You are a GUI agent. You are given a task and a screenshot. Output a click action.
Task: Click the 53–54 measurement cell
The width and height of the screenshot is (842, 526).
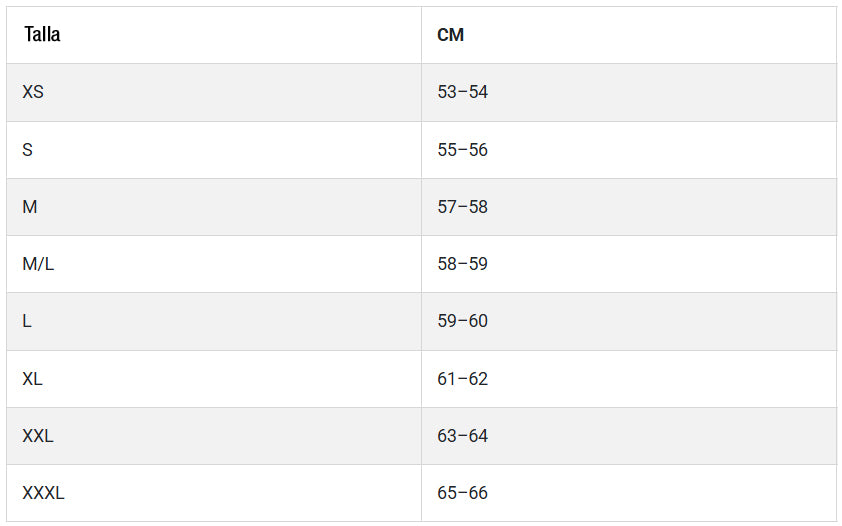[462, 92]
